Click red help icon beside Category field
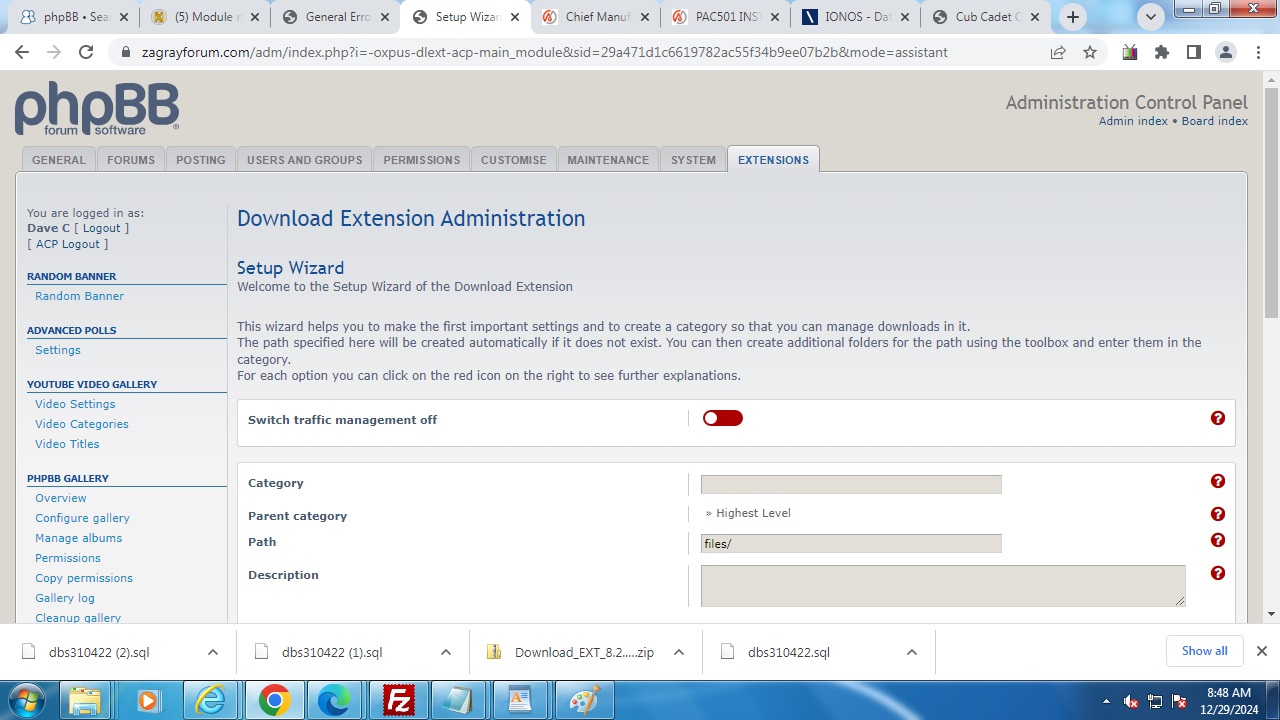Screen dimensions: 1280x720 (1217, 481)
